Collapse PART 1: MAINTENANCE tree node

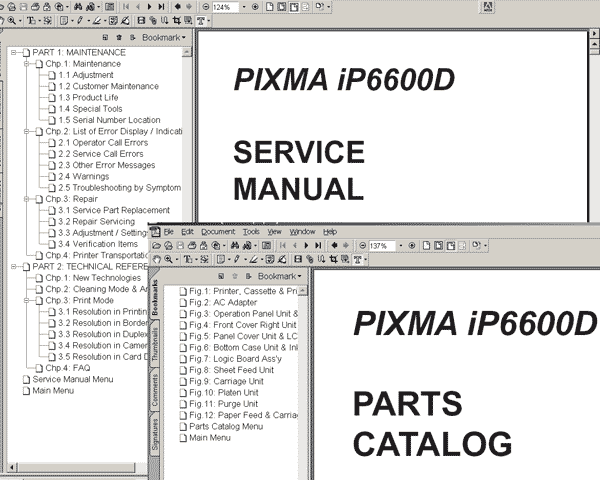(x=13, y=52)
